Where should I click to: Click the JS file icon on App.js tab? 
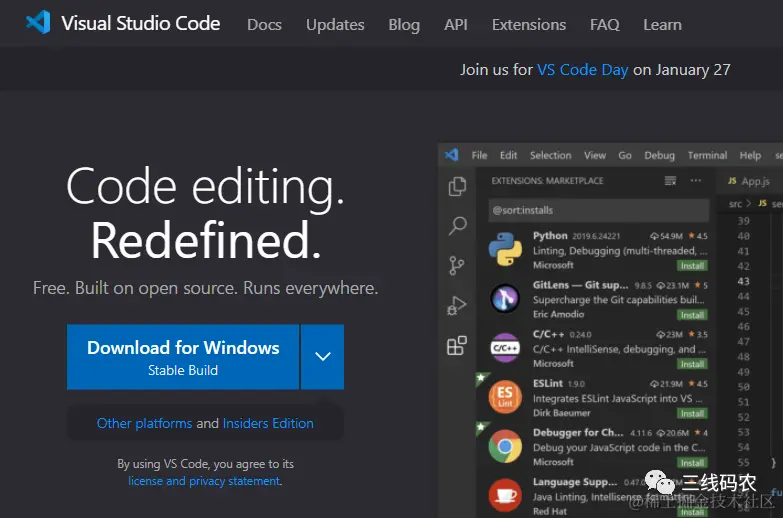pos(732,181)
